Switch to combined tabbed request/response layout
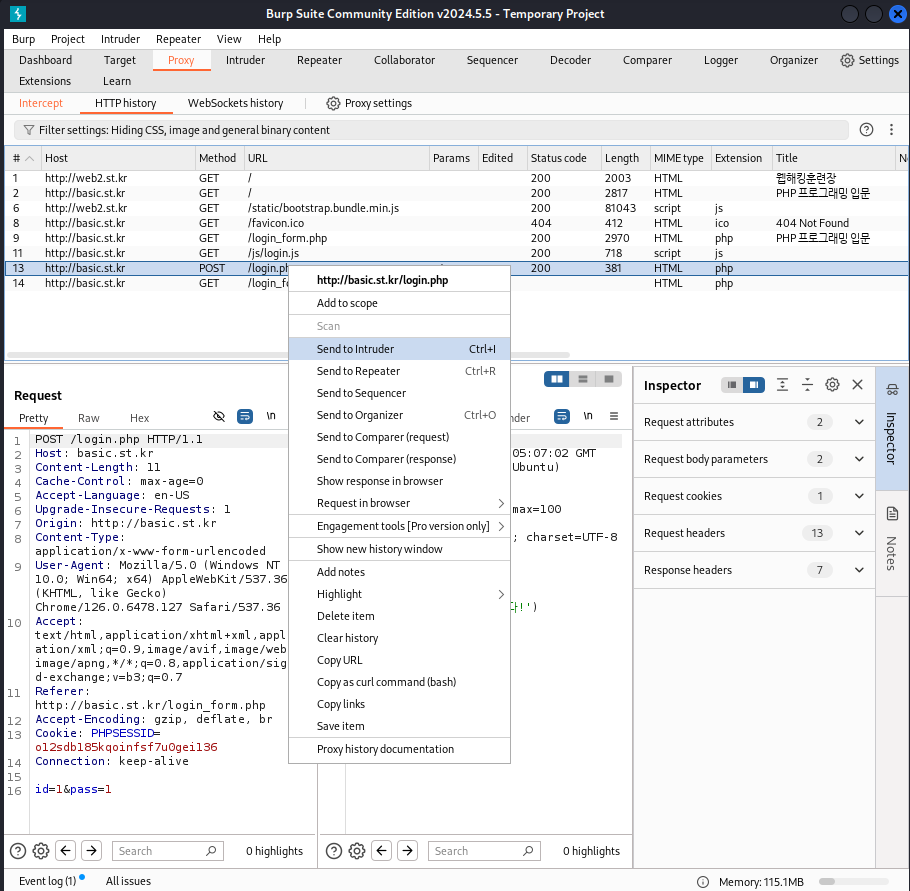The image size is (910, 891). (609, 379)
